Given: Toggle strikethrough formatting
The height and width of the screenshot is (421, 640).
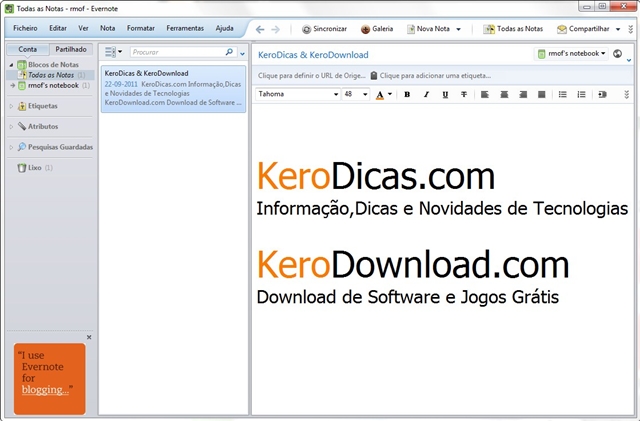Looking at the screenshot, I should pyautogui.click(x=464, y=94).
